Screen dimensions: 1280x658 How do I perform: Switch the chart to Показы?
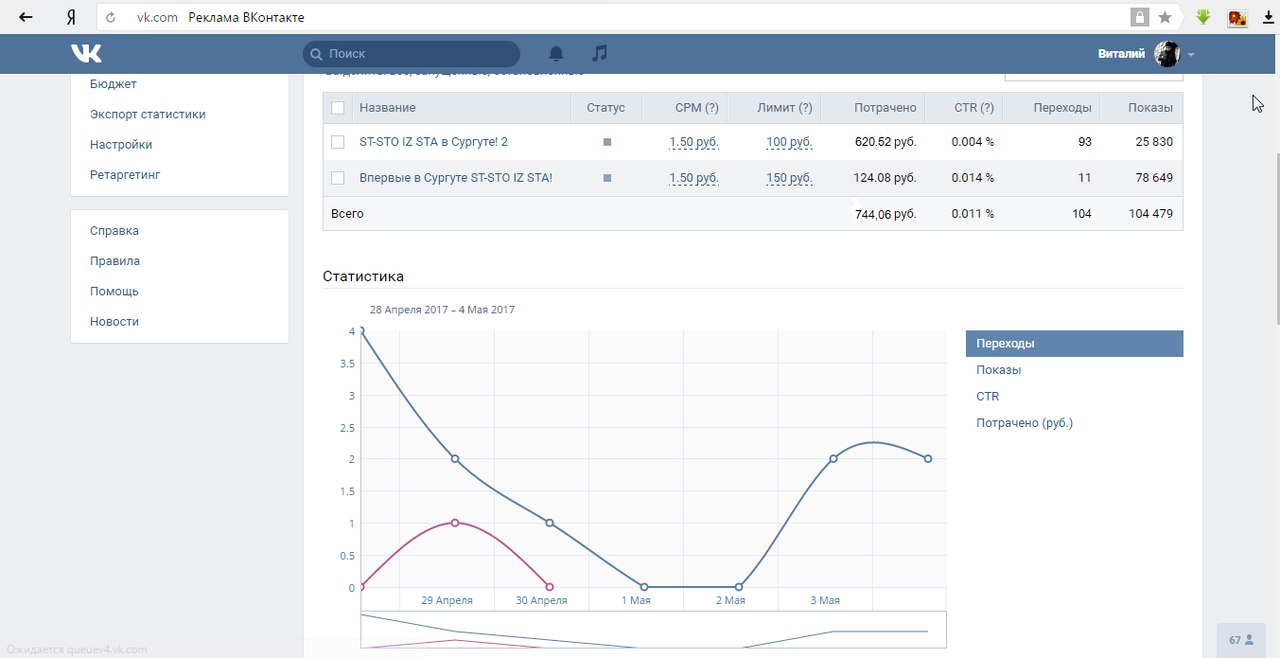(x=999, y=370)
